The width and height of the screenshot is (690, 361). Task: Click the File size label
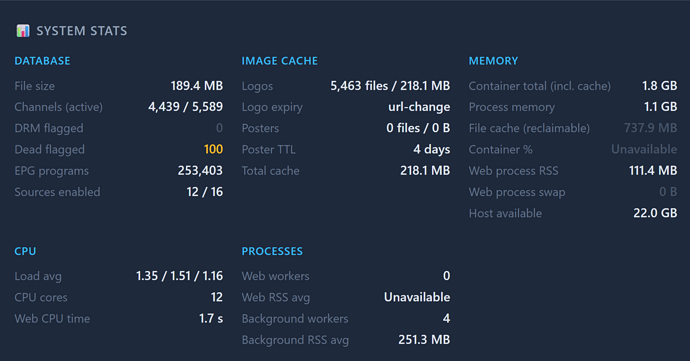[34, 86]
